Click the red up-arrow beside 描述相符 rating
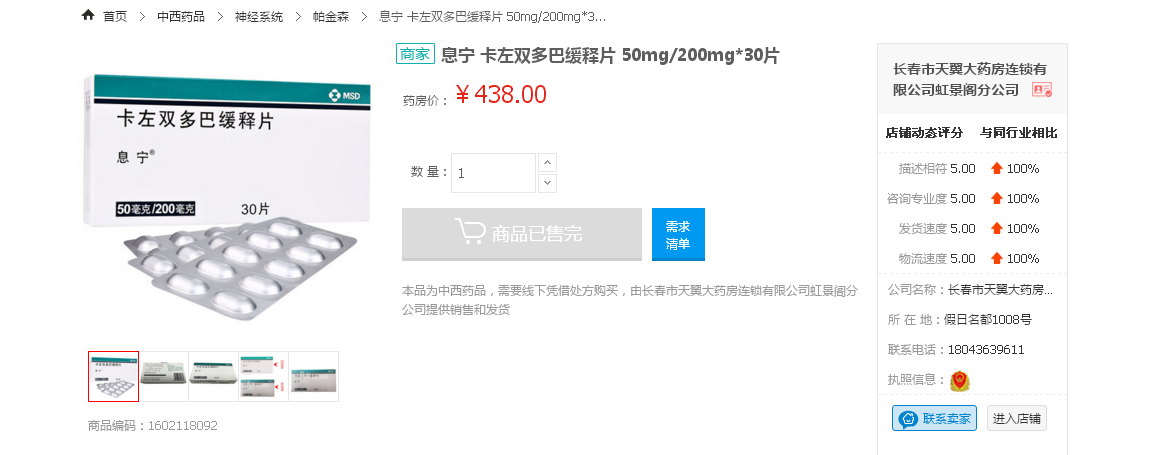Screen dimensions: 1173x455 click(996, 168)
